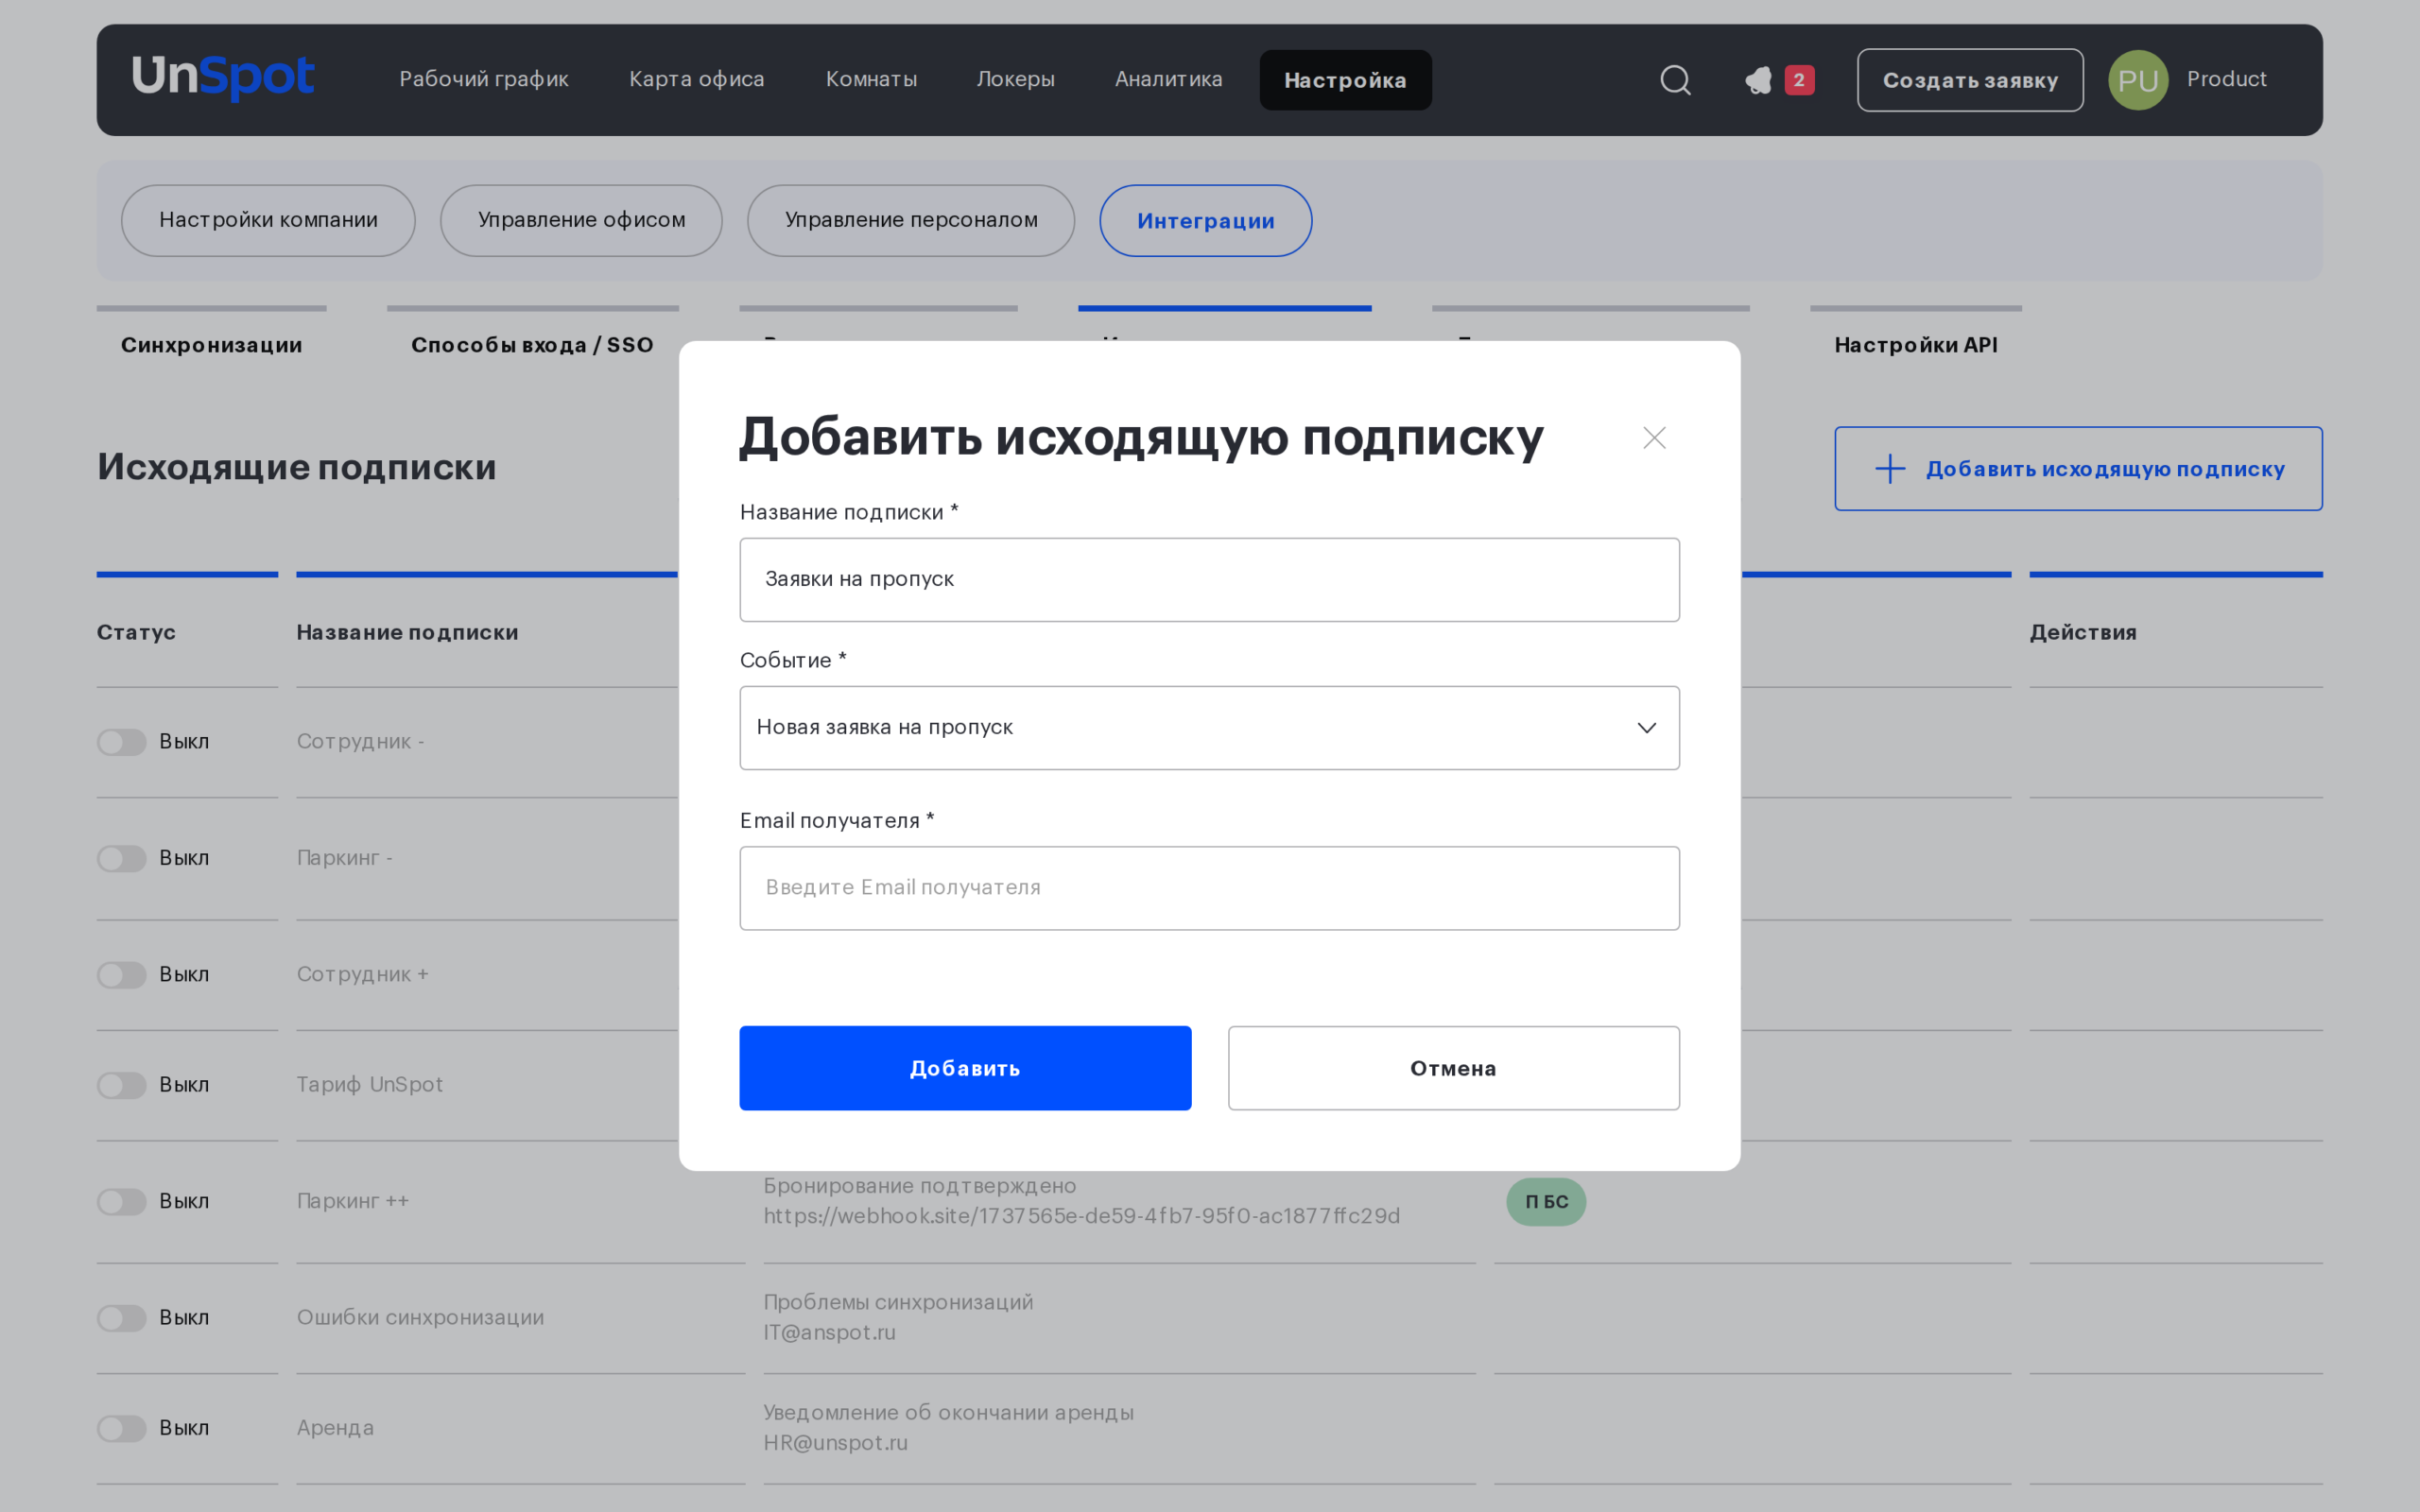The image size is (2420, 1512).
Task: Click the plus icon in add subscription button
Action: (1889, 469)
